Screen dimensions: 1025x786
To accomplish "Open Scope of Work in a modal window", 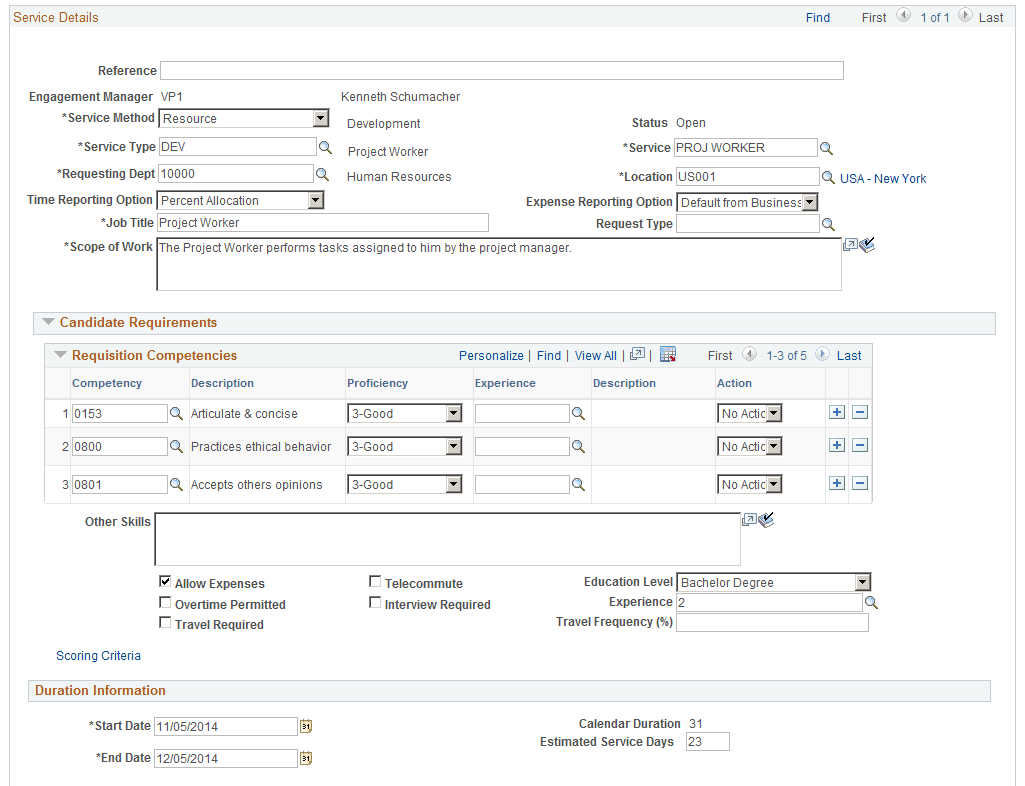I will 852,244.
